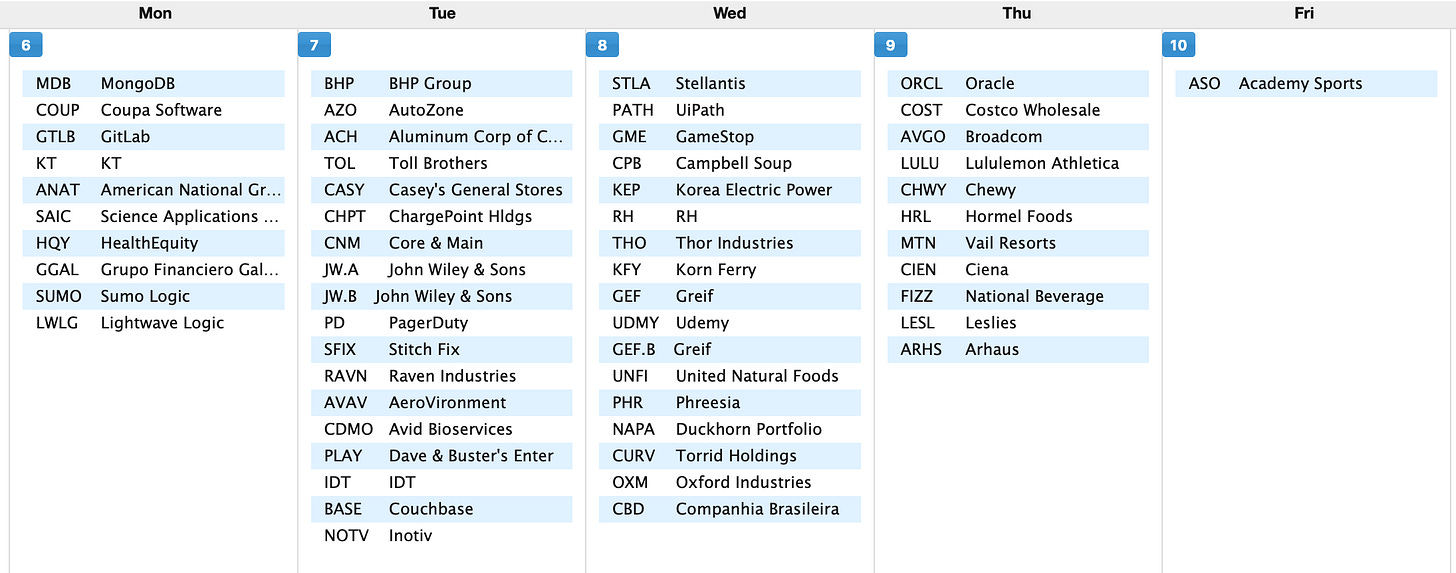This screenshot has width=1456, height=573.
Task: Select JW.A John Wiley & Sons row
Action: coord(442,269)
